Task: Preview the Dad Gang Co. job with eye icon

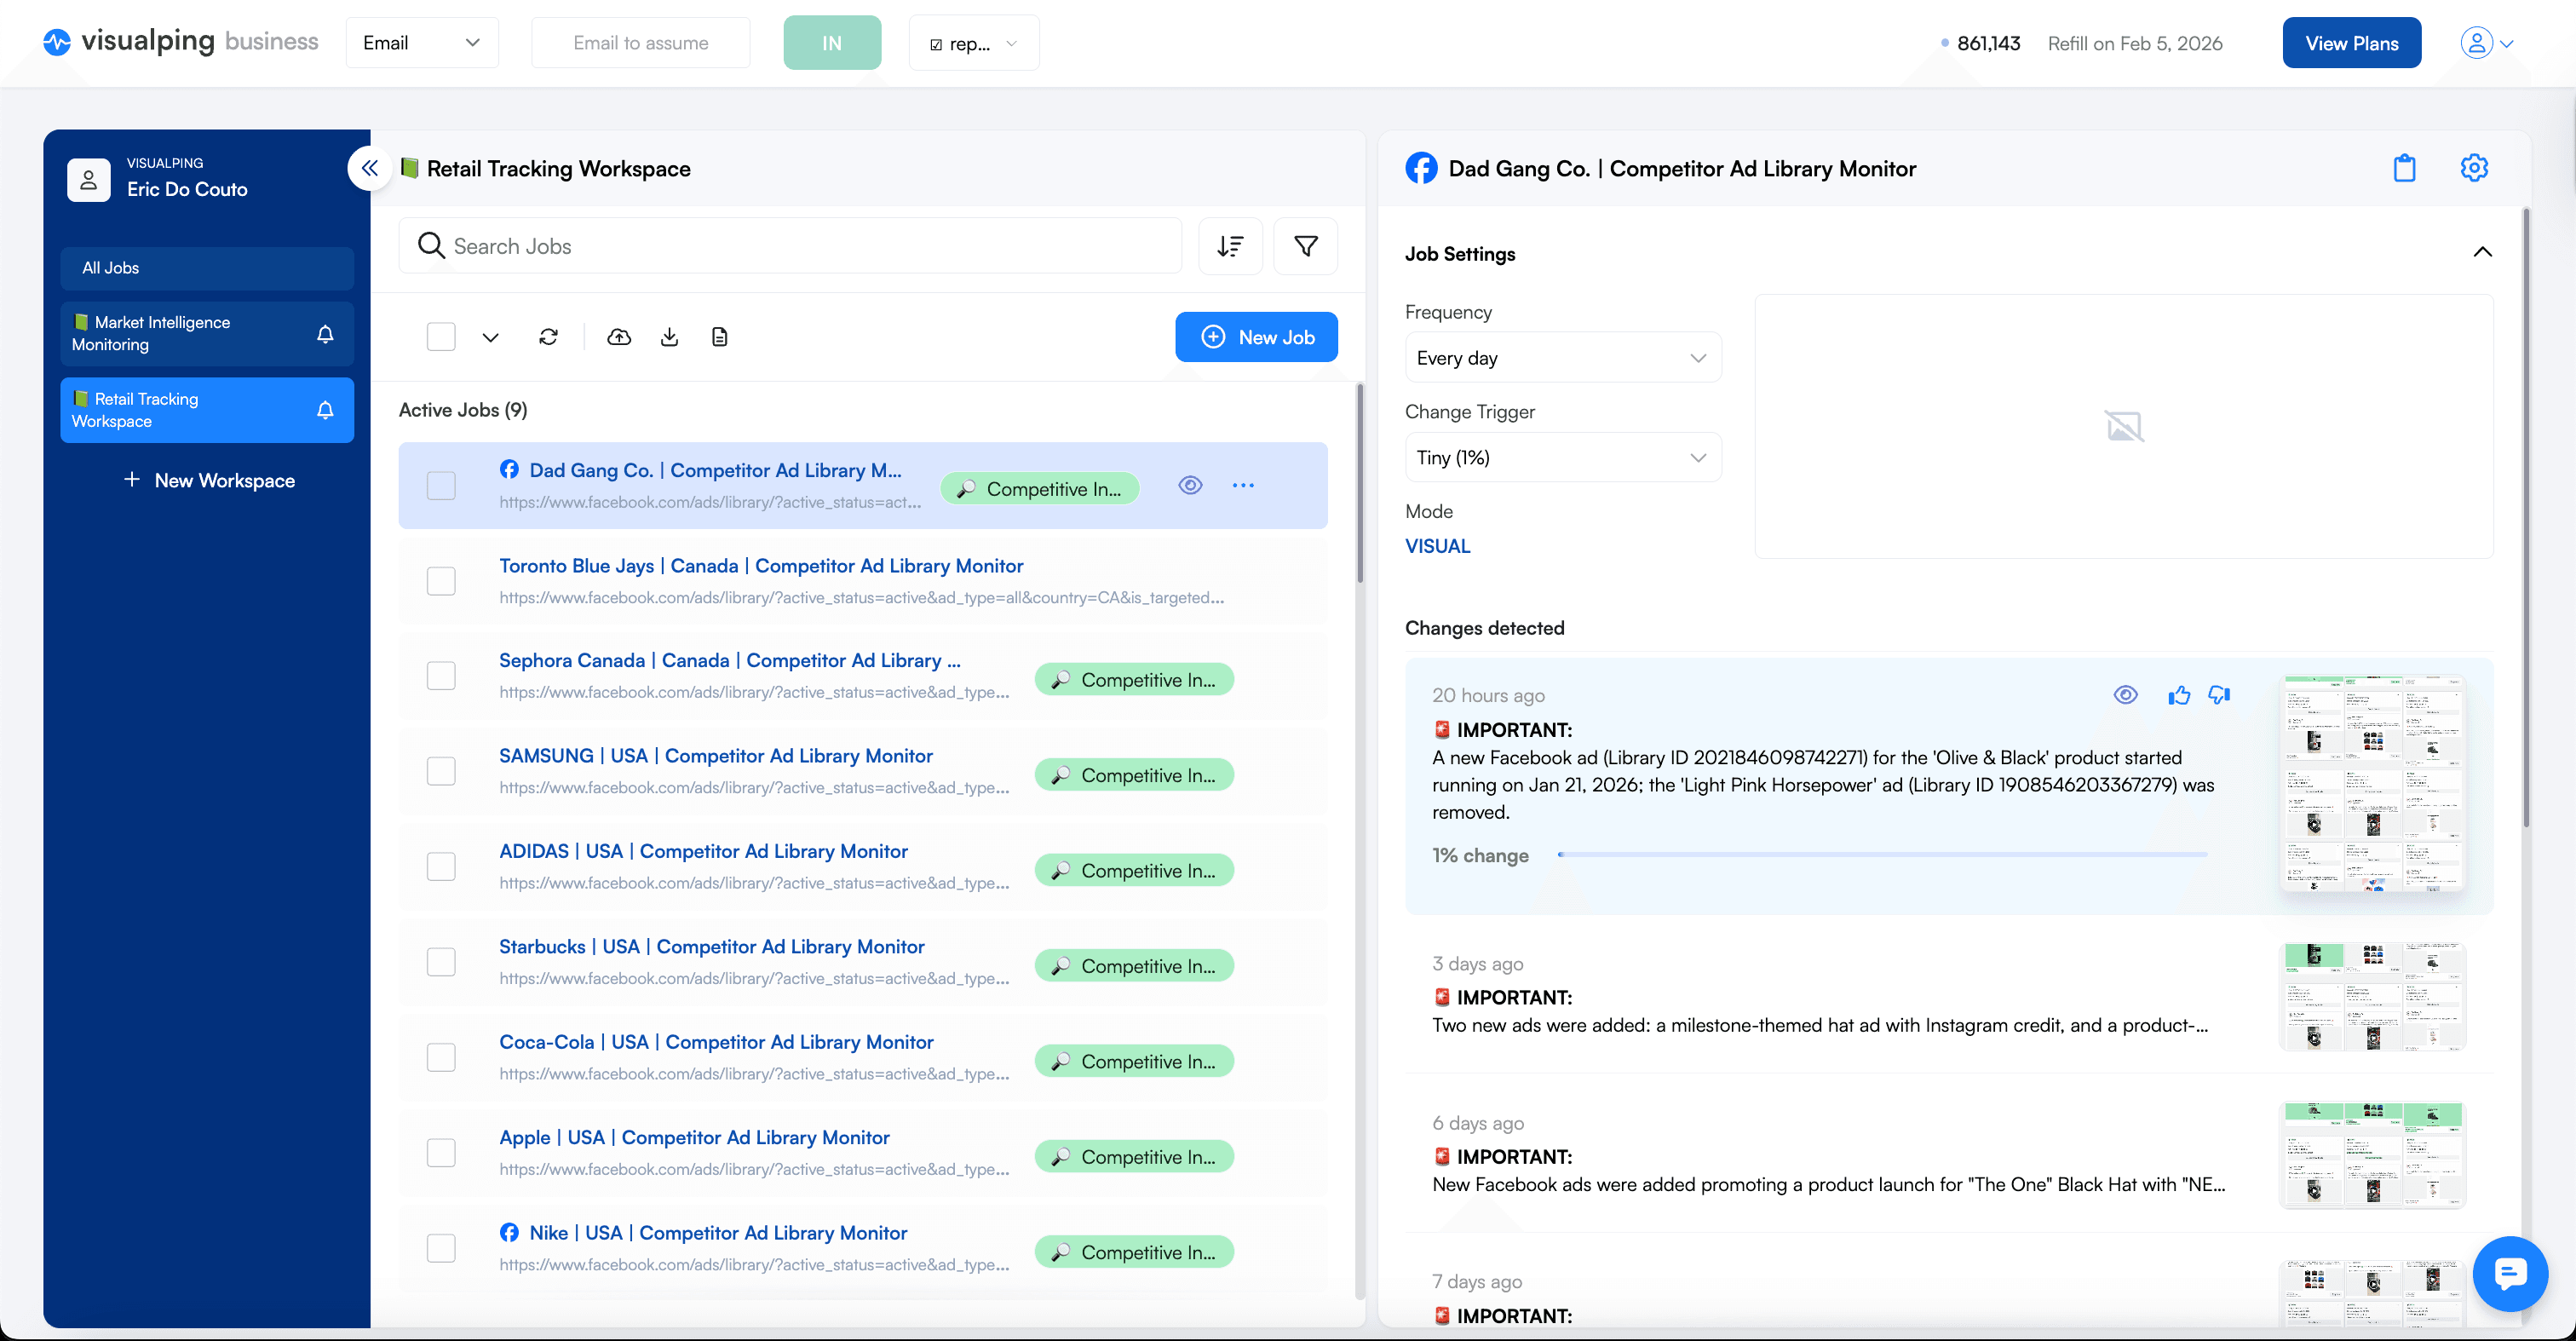Action: point(1190,485)
